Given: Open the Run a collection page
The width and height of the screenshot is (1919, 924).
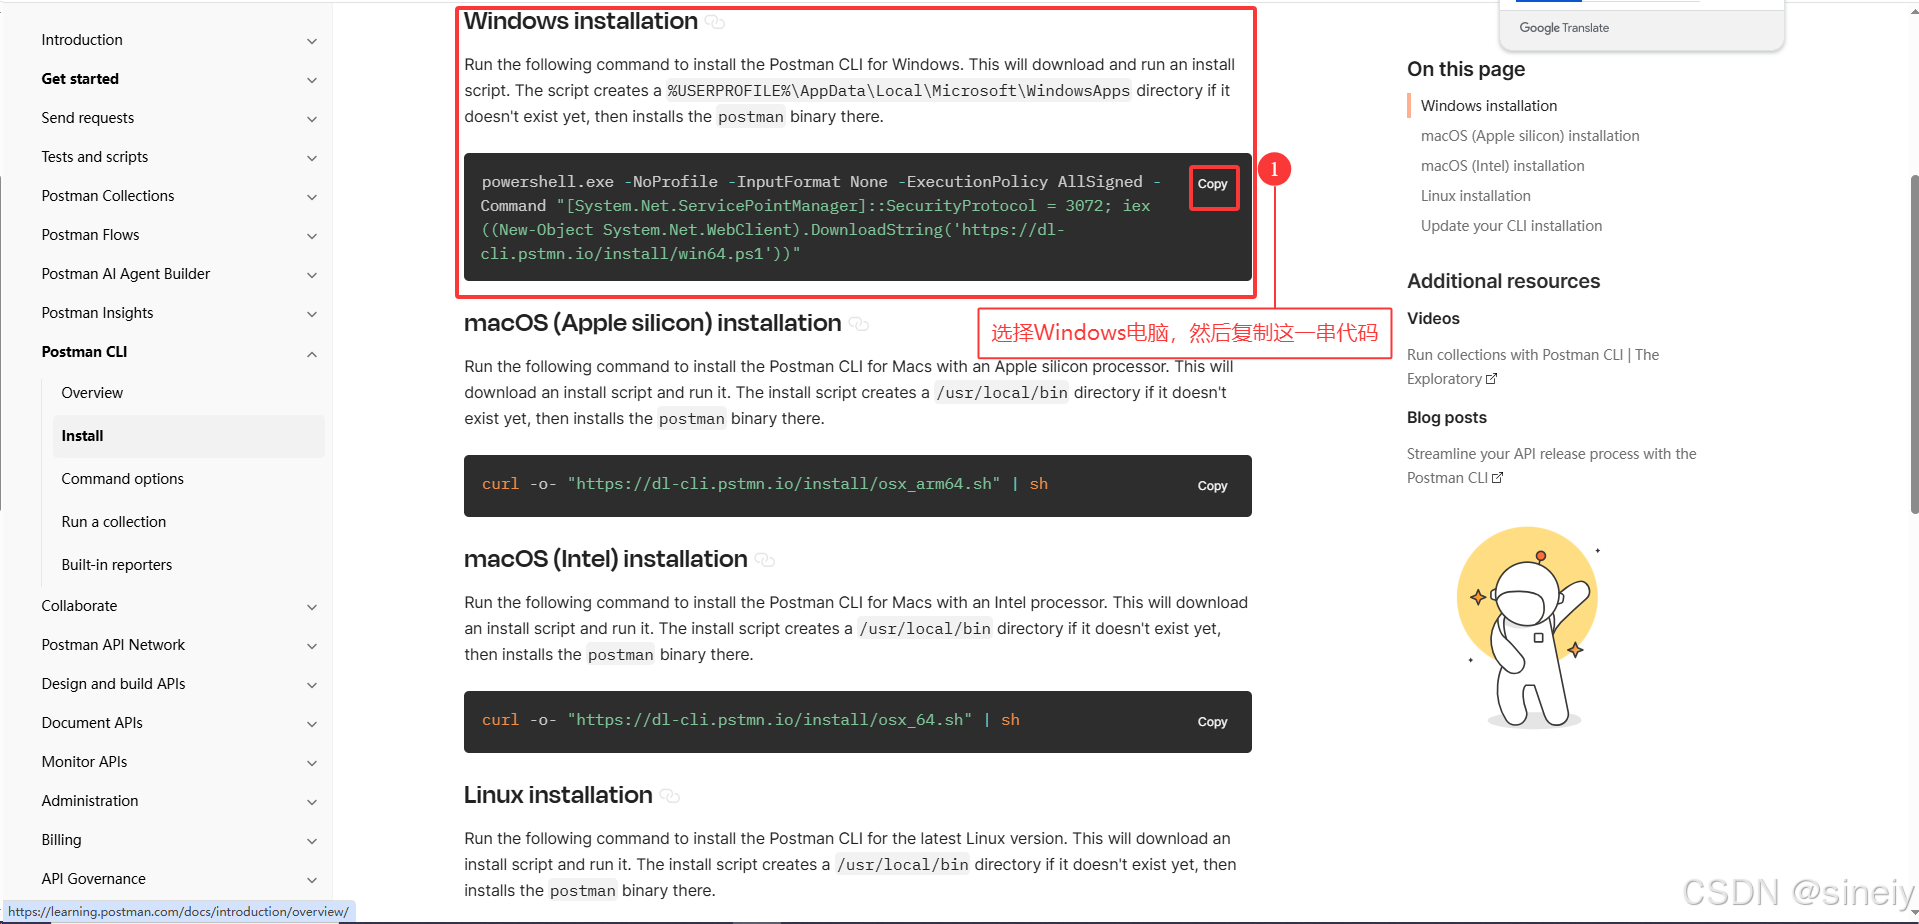Looking at the screenshot, I should (x=113, y=522).
